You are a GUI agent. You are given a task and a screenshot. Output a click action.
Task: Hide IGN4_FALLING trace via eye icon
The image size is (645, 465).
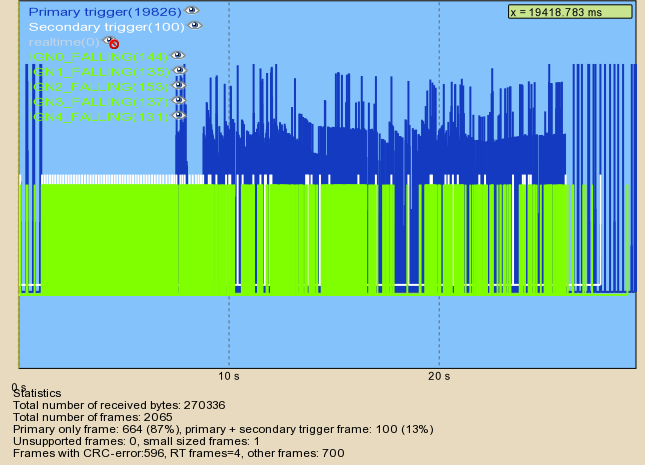point(178,116)
